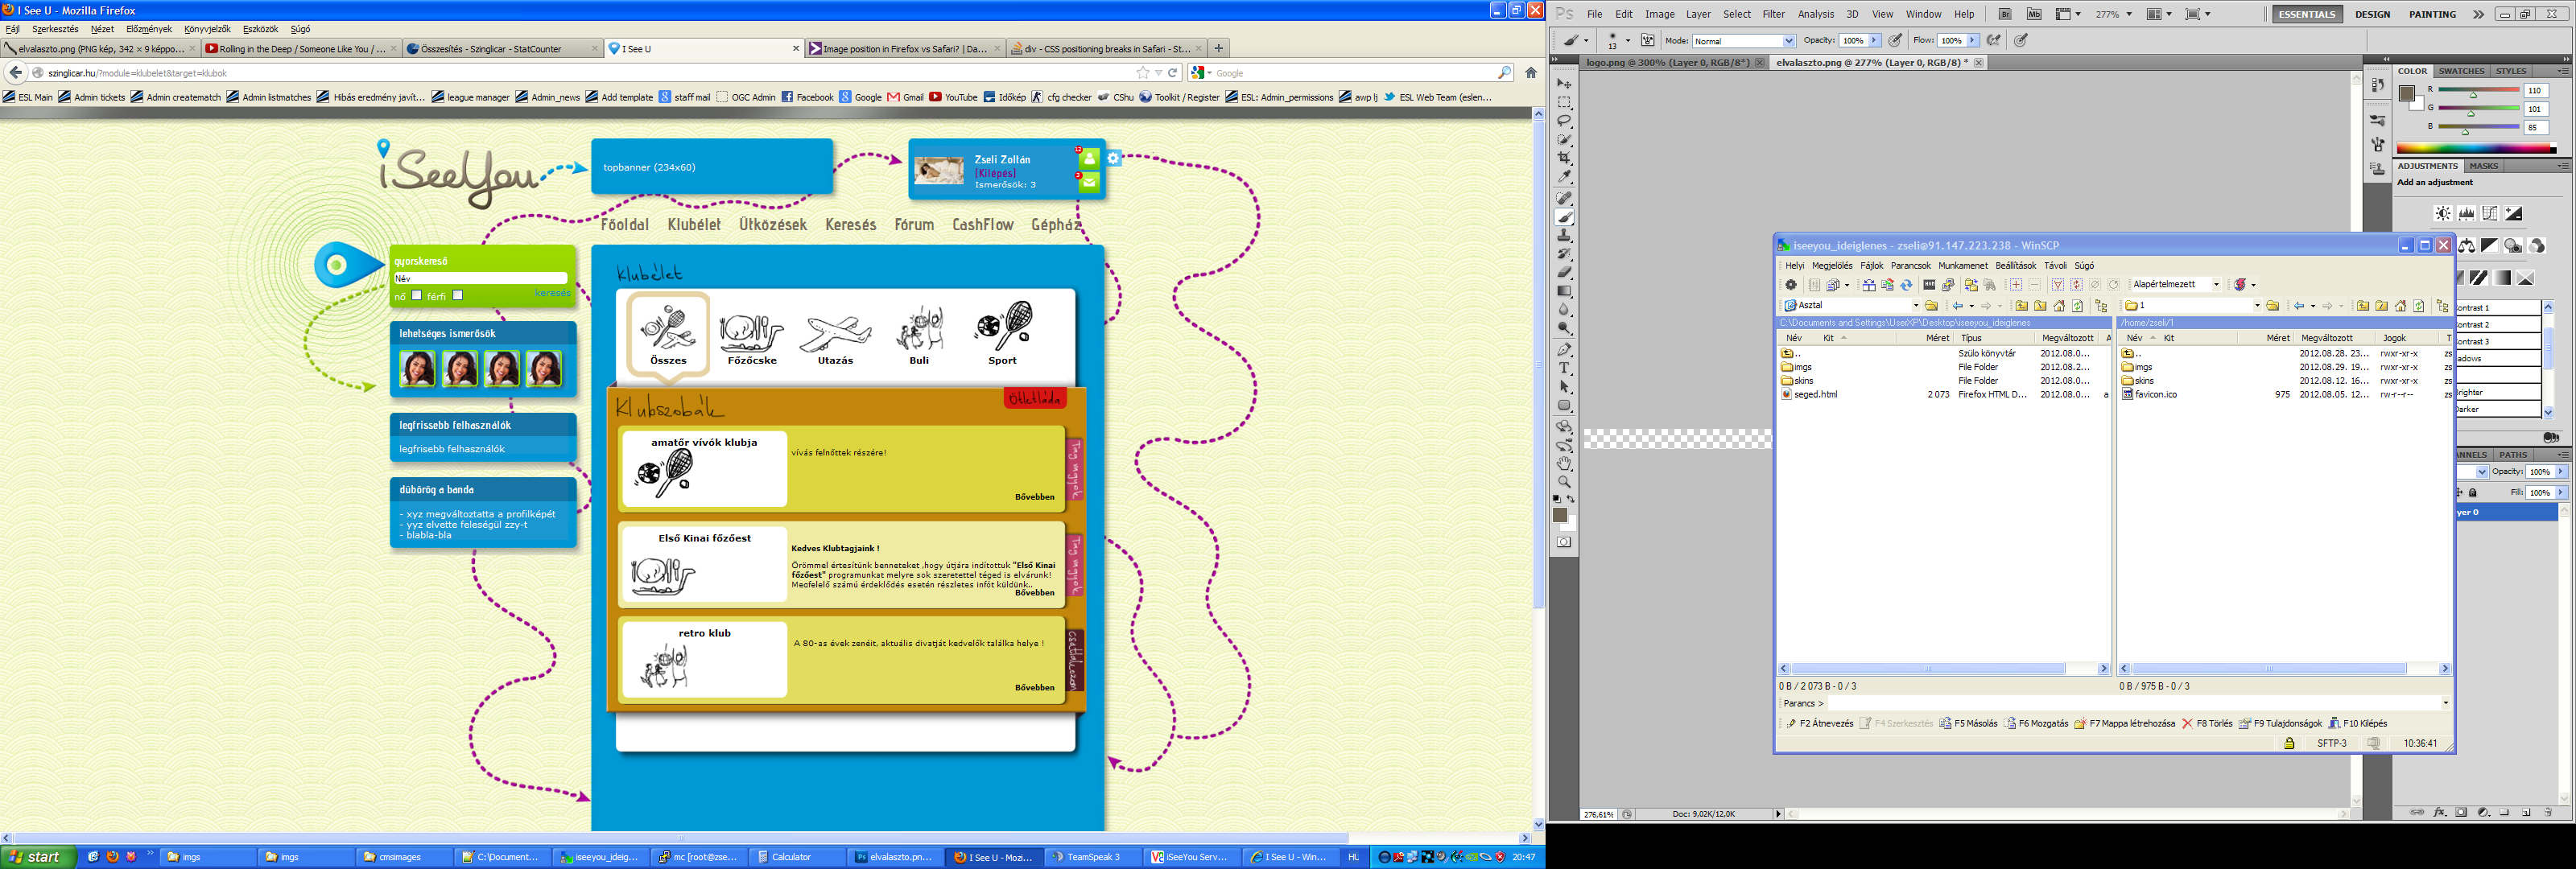The width and height of the screenshot is (2576, 869).
Task: Select the Horizontal Type tool
Action: 1564,368
